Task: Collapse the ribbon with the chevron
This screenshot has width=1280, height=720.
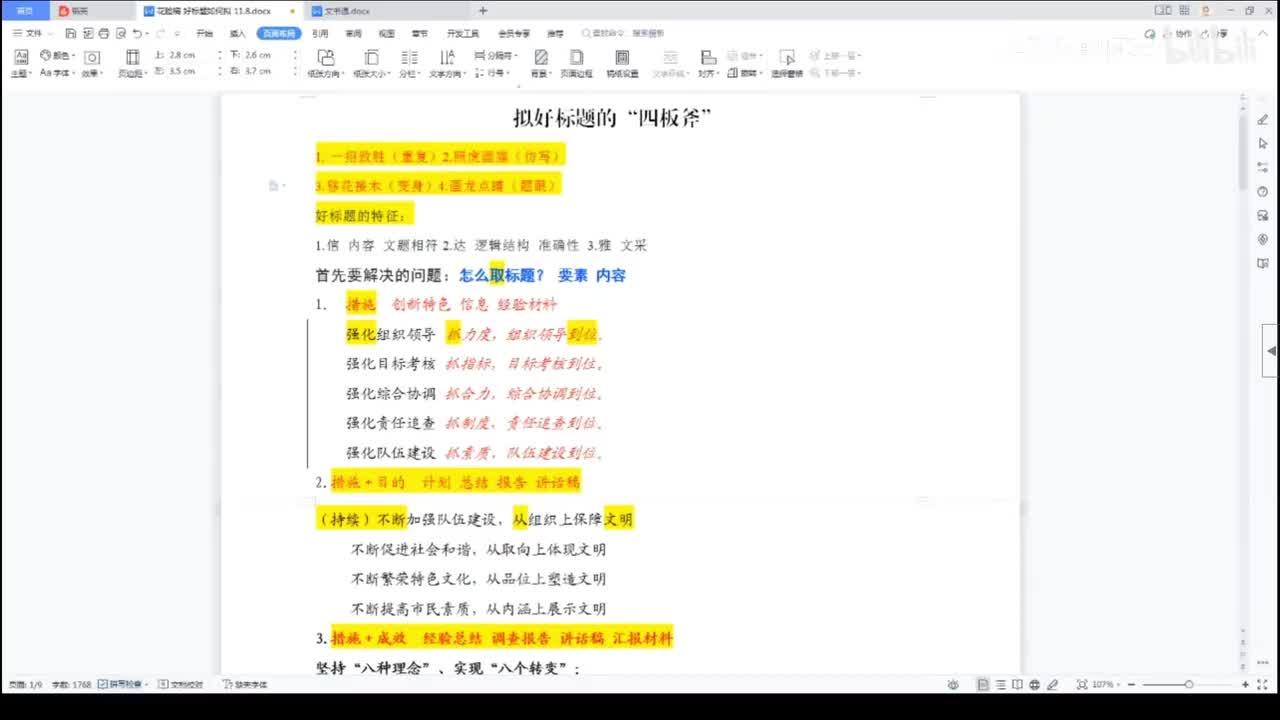Action: (x=1265, y=33)
